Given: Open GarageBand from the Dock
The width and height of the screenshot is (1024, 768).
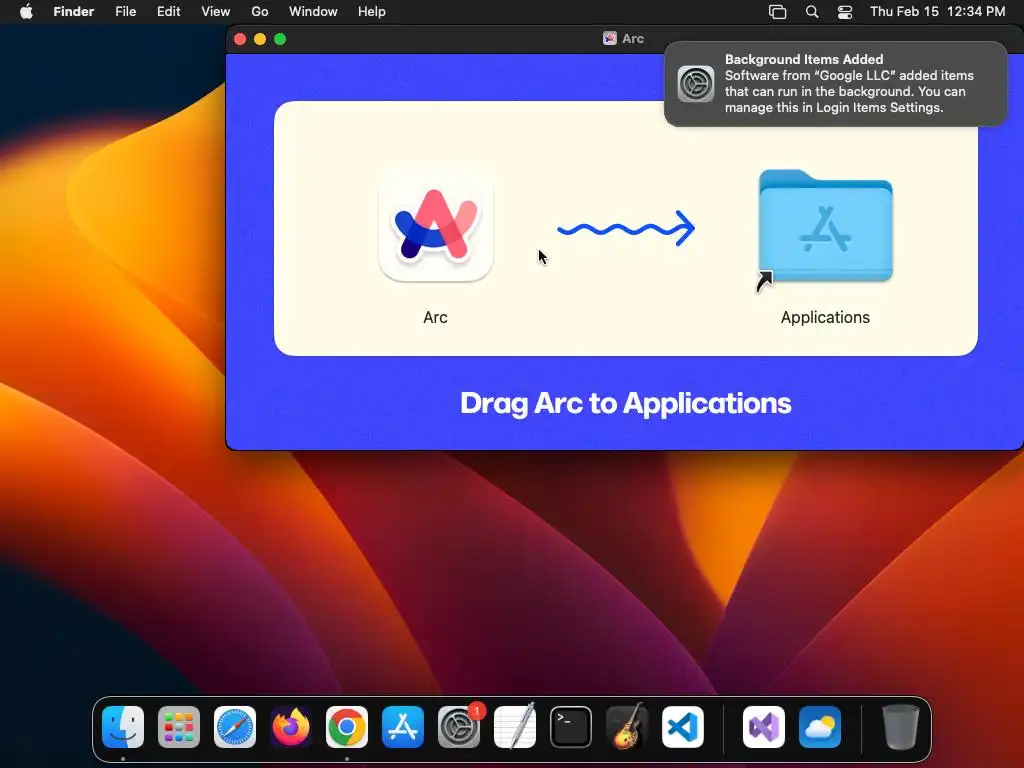Looking at the screenshot, I should pos(627,727).
